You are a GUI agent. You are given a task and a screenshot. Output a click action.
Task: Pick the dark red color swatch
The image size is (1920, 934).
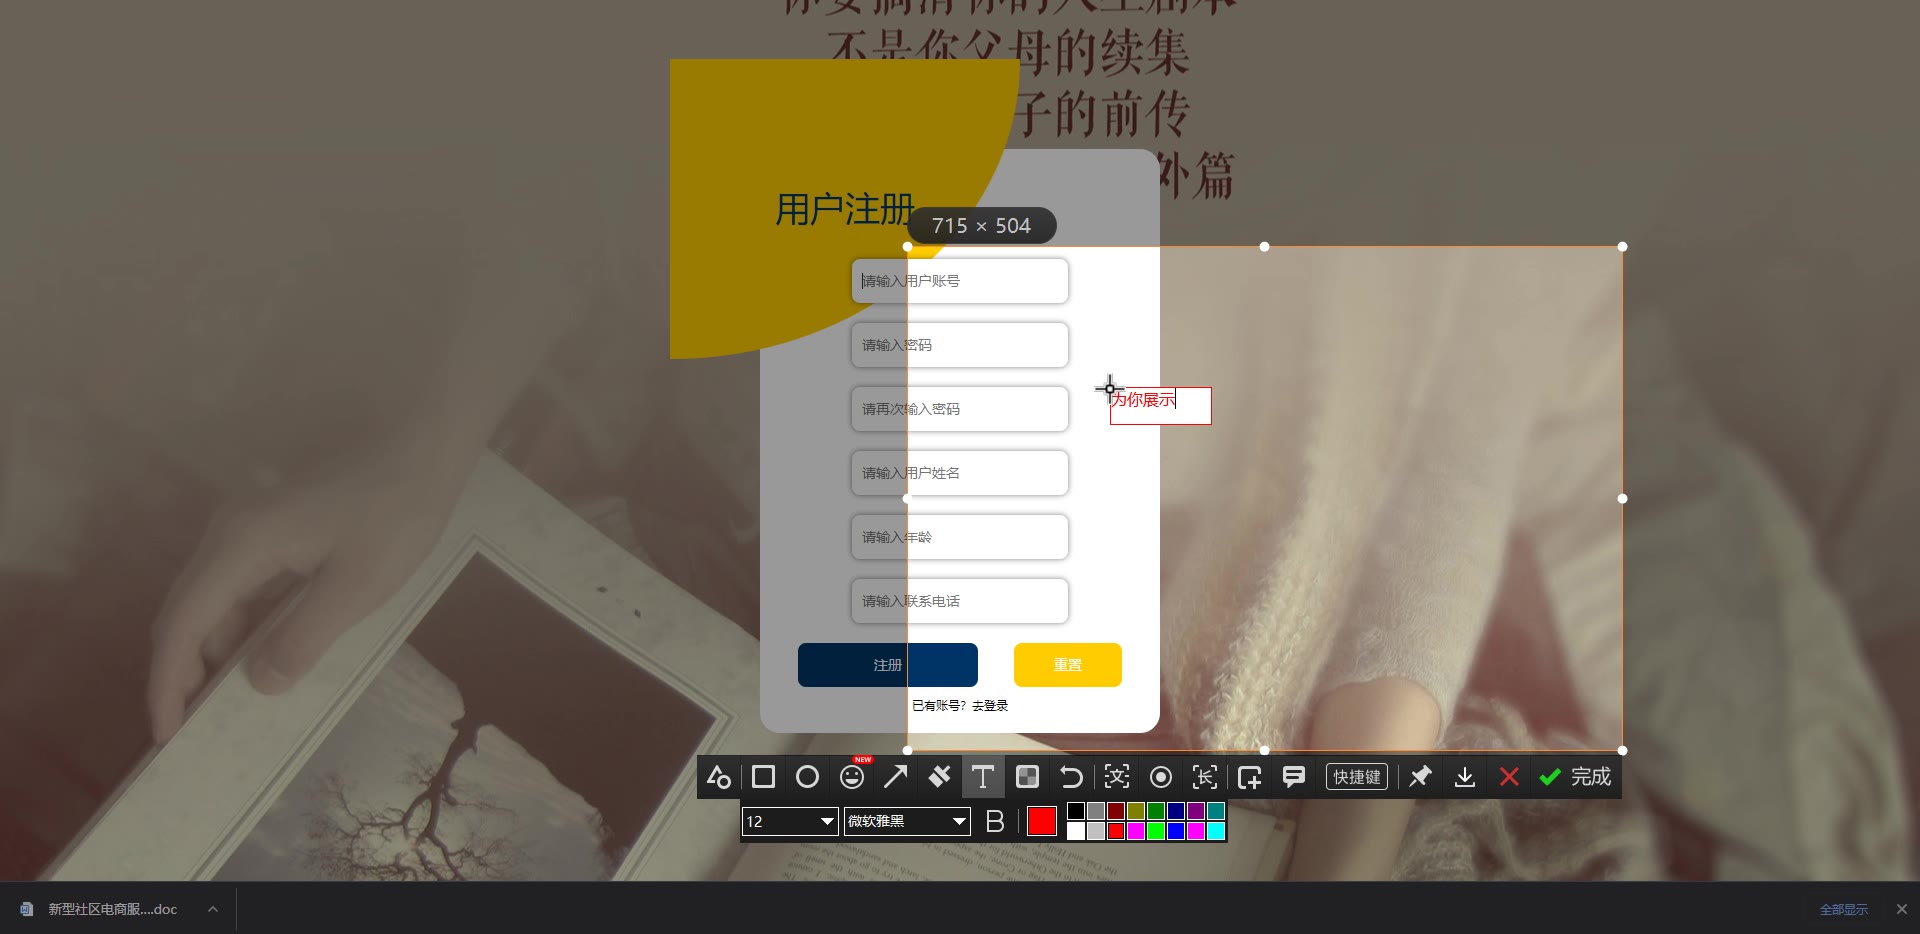pyautogui.click(x=1116, y=811)
